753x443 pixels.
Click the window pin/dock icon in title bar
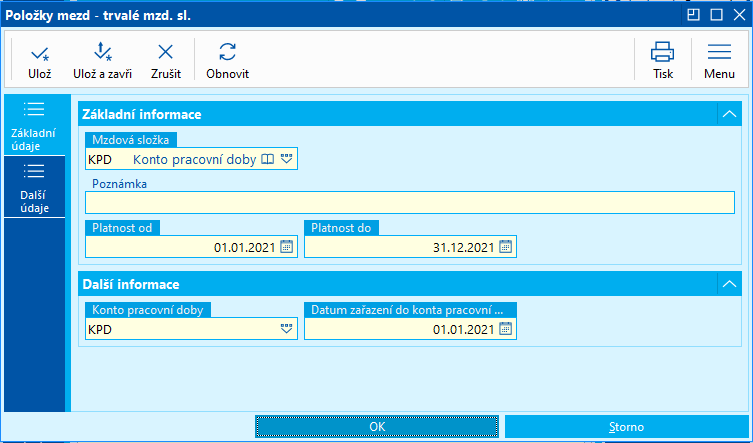tap(693, 15)
